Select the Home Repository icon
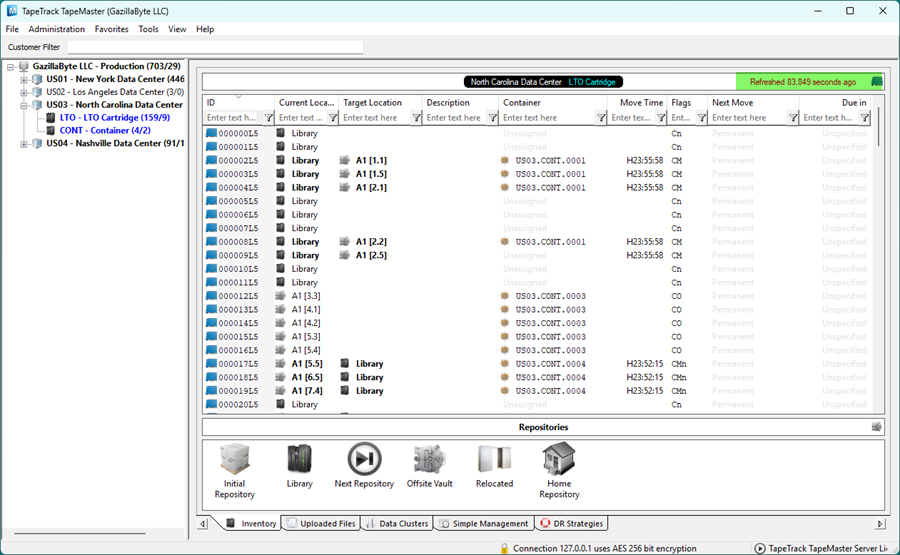The image size is (900, 555). coord(559,459)
